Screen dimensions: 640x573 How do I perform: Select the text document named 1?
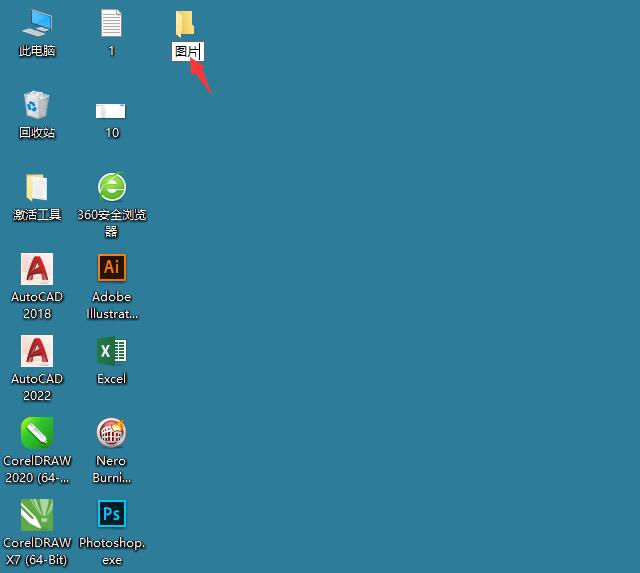(x=111, y=23)
